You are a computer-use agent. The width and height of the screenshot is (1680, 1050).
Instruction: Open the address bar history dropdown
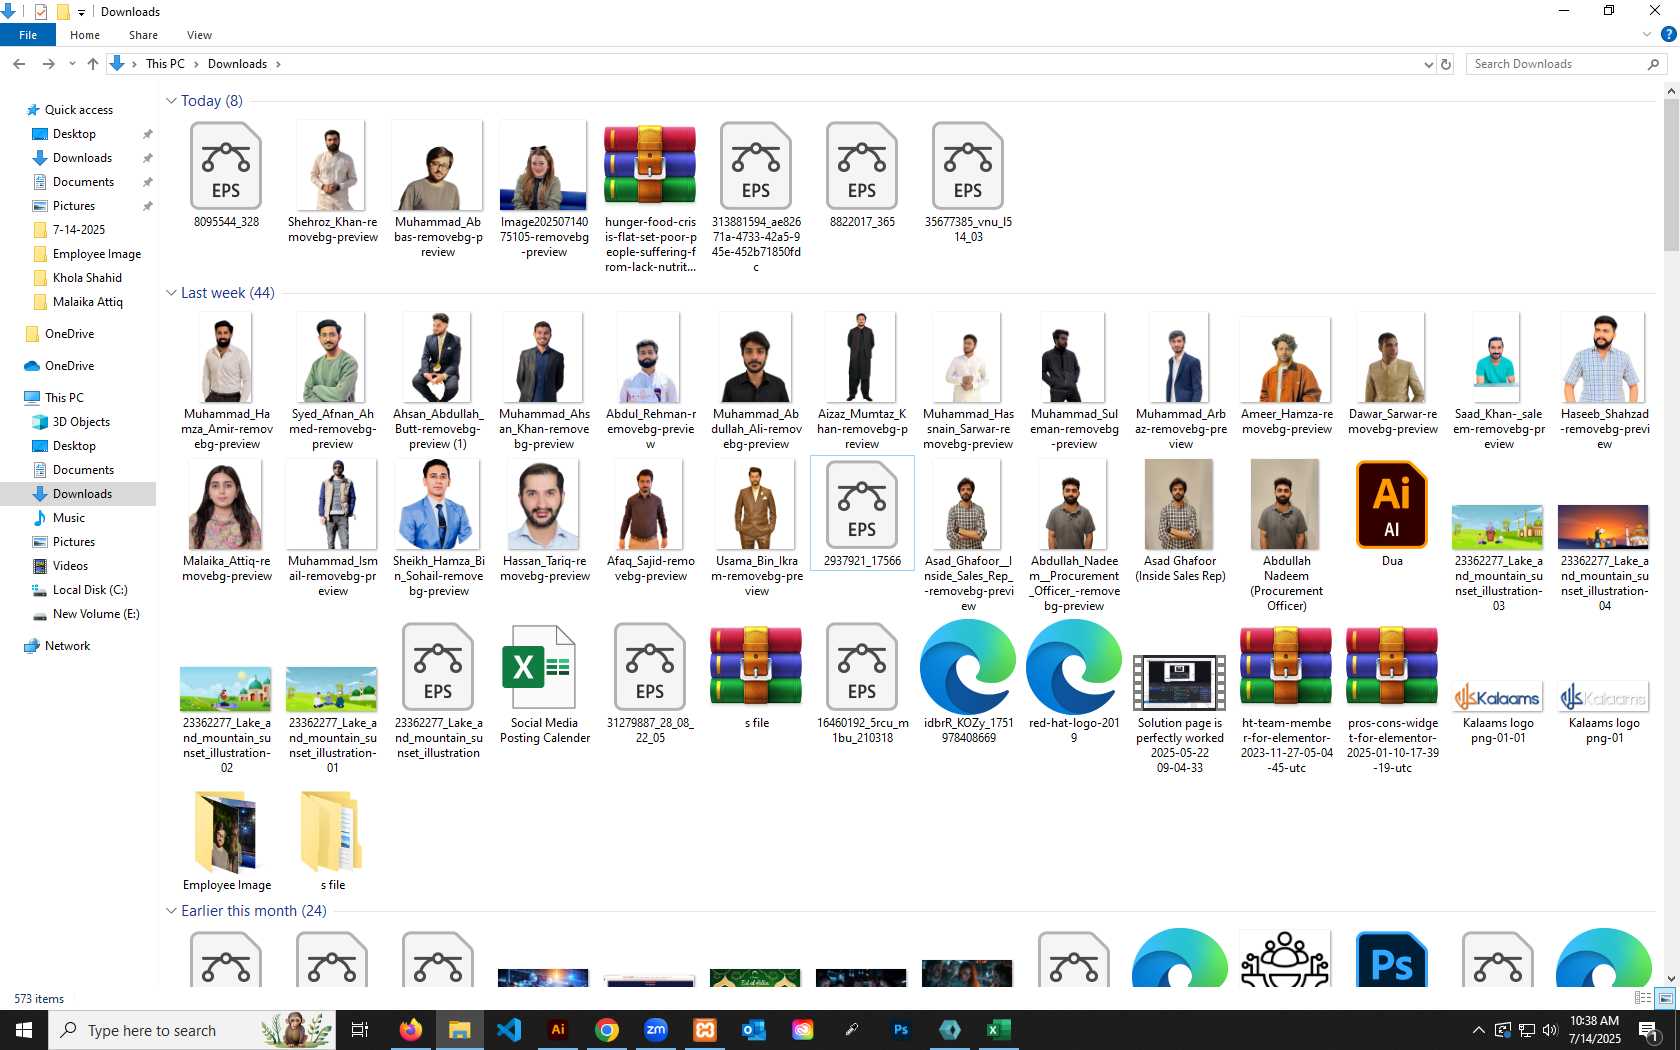(1428, 64)
